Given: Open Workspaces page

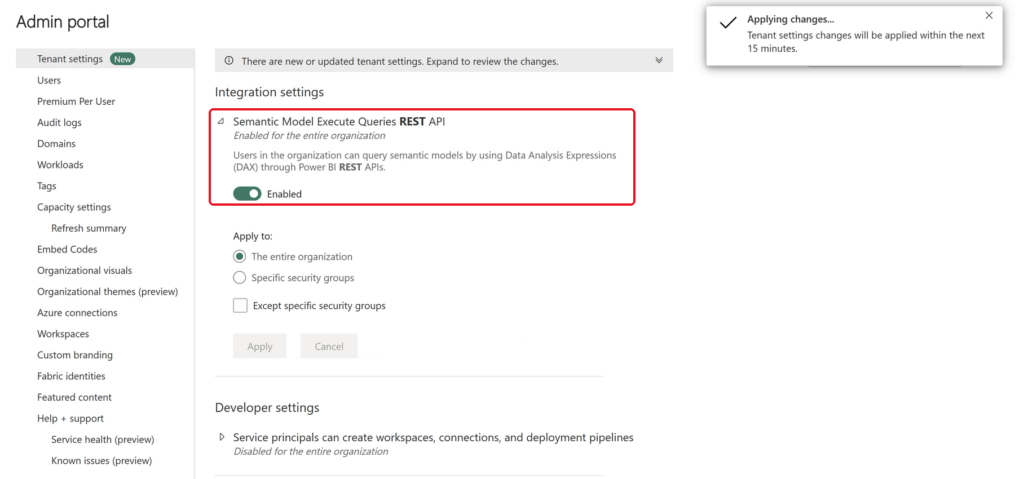Looking at the screenshot, I should click(63, 334).
